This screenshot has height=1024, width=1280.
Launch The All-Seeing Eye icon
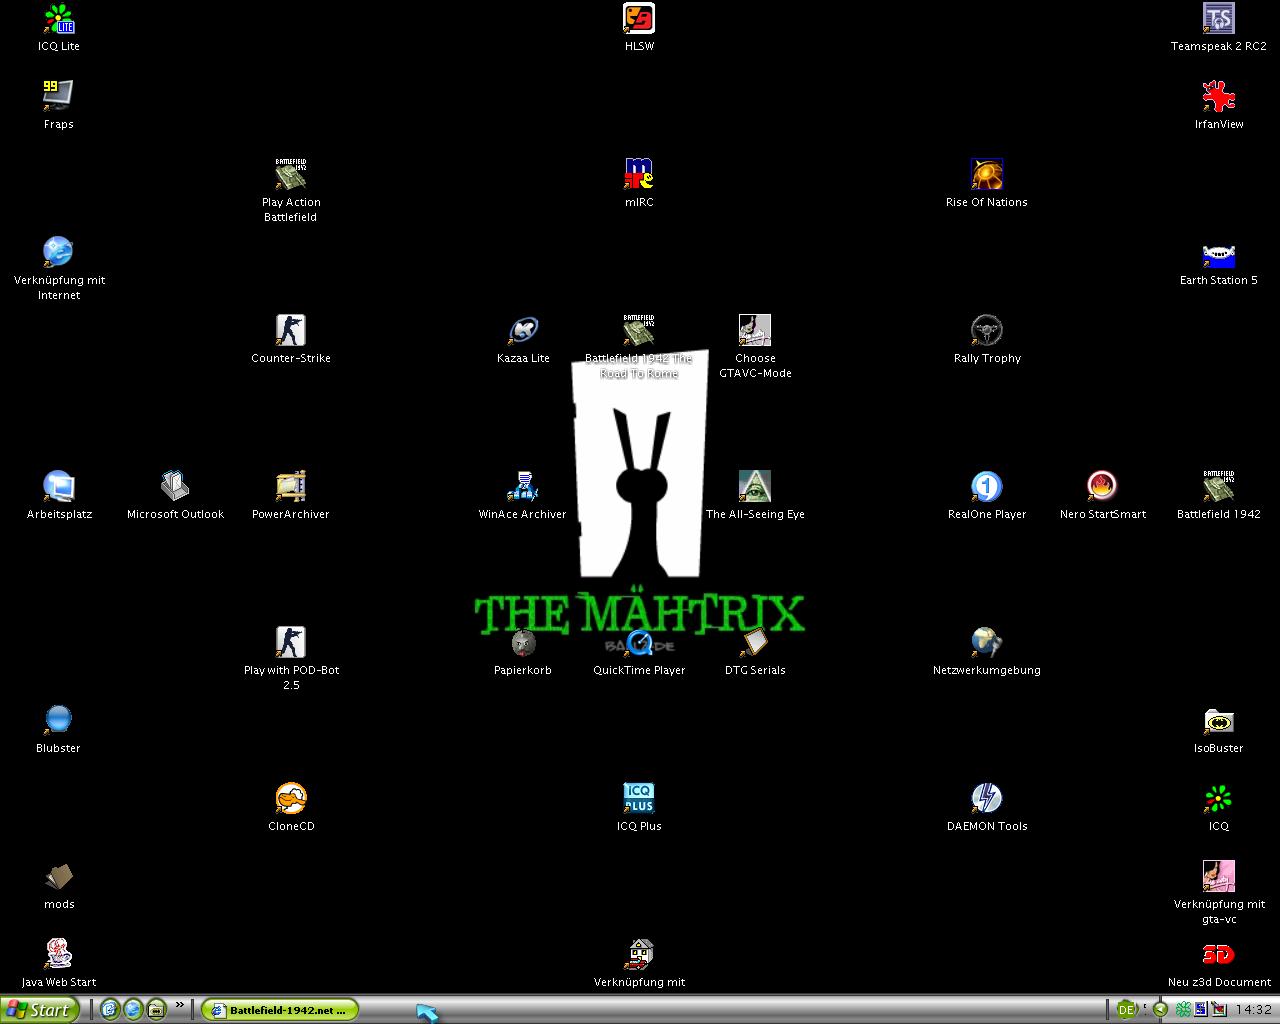(755, 495)
